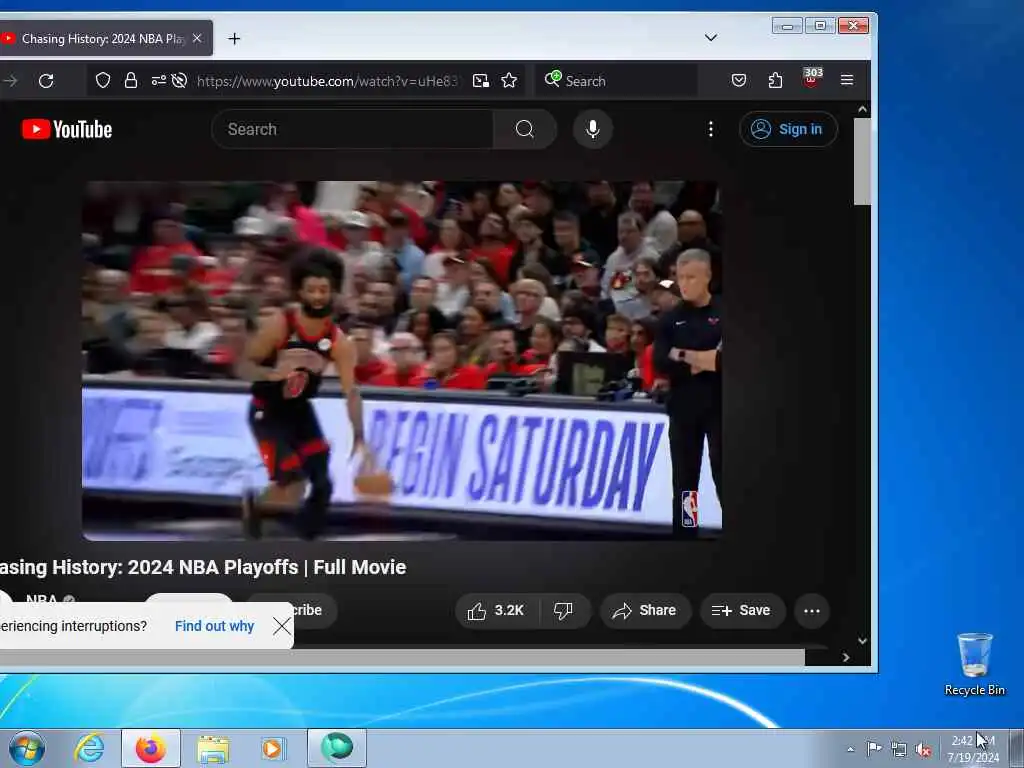The width and height of the screenshot is (1024, 768).
Task: Close the Chasing History tab
Action: click(197, 39)
